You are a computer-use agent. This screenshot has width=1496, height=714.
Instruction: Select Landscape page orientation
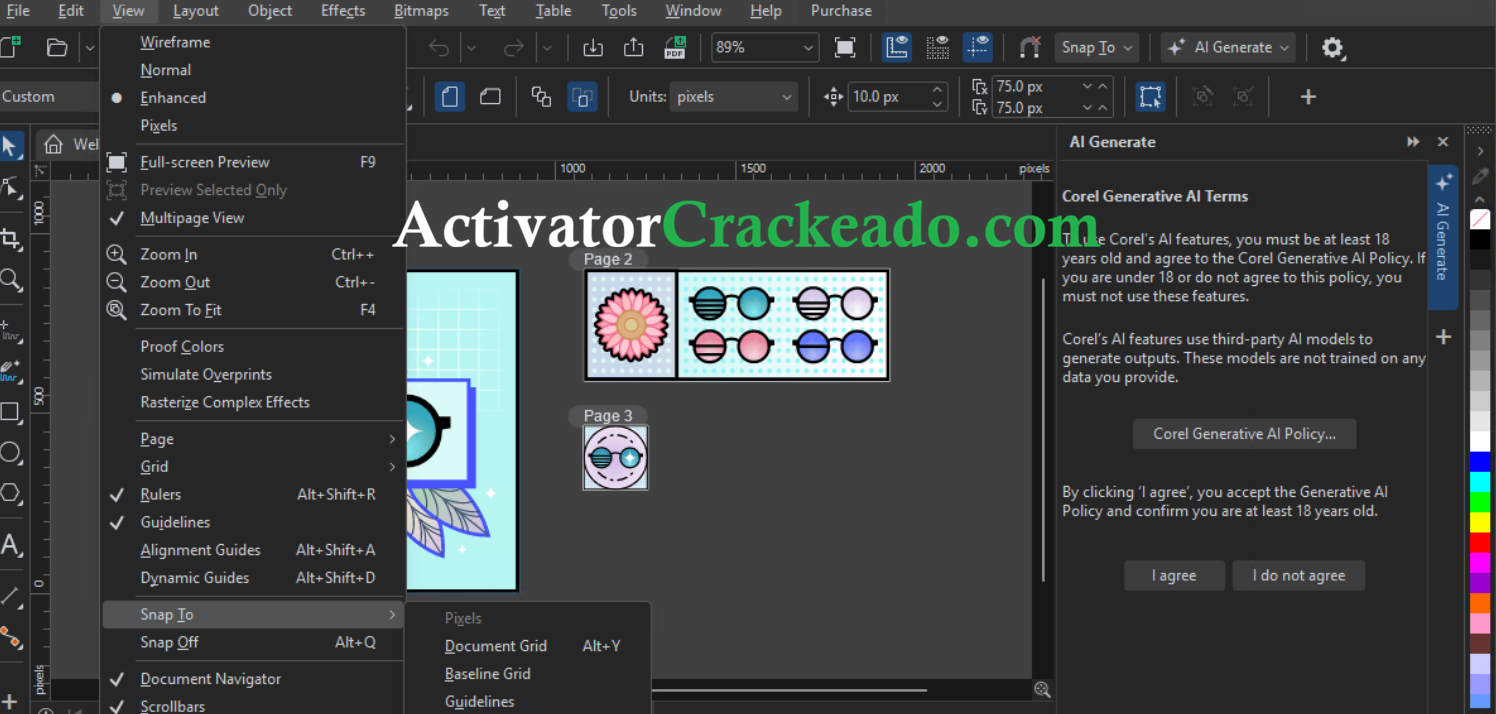[x=490, y=97]
